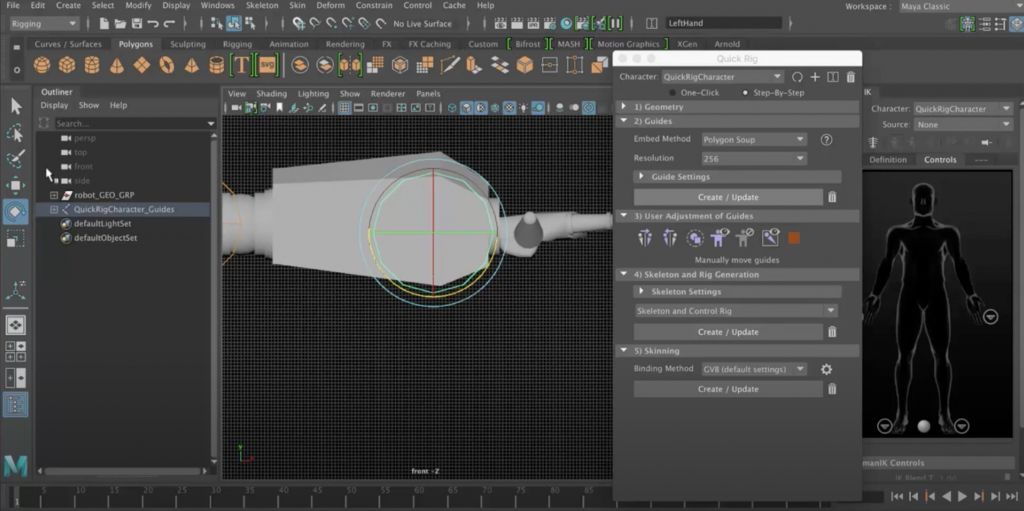Create polygon 3D type text with T icon
The height and width of the screenshot is (511, 1024).
pyautogui.click(x=241, y=65)
